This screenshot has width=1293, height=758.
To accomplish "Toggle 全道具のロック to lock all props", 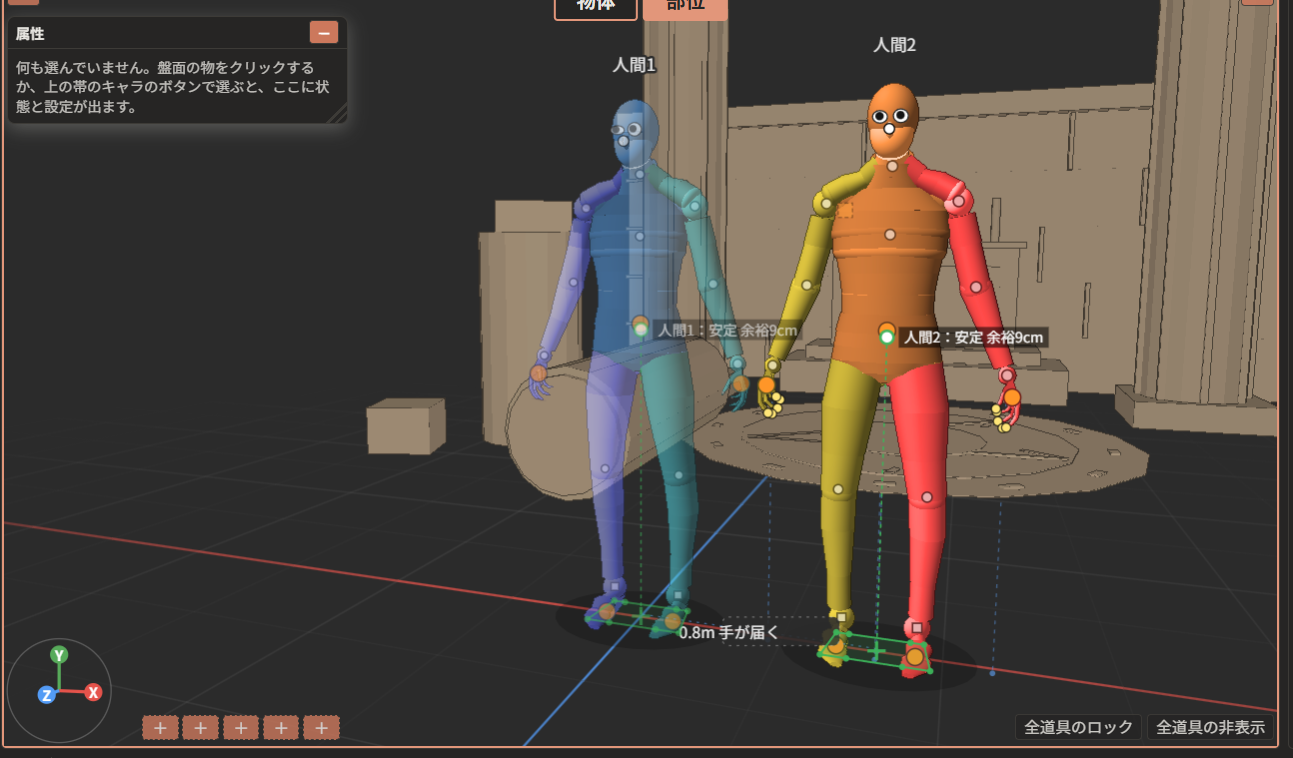I will (1079, 727).
